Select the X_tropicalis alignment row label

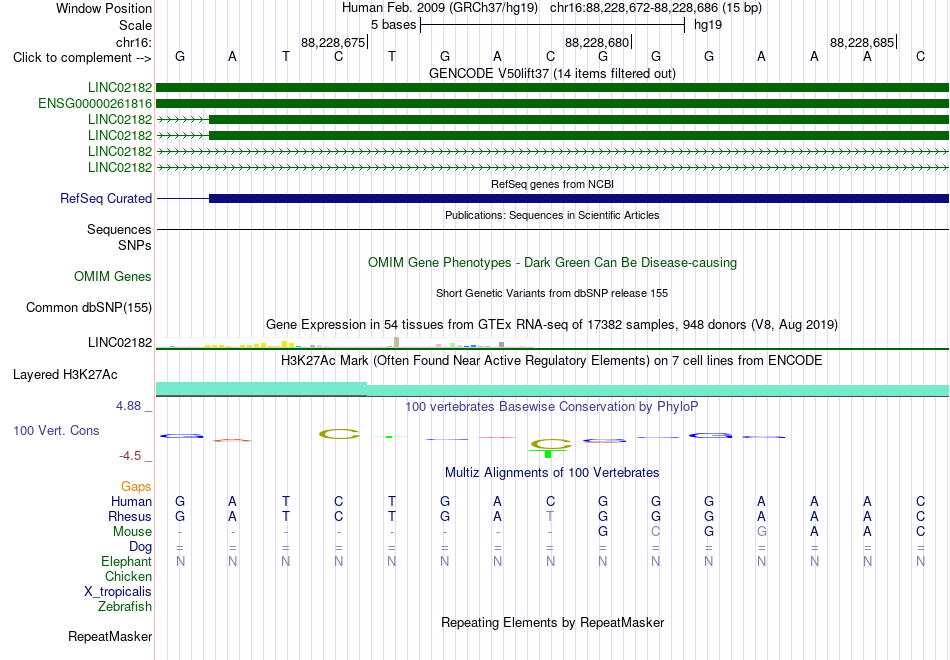pos(118,592)
